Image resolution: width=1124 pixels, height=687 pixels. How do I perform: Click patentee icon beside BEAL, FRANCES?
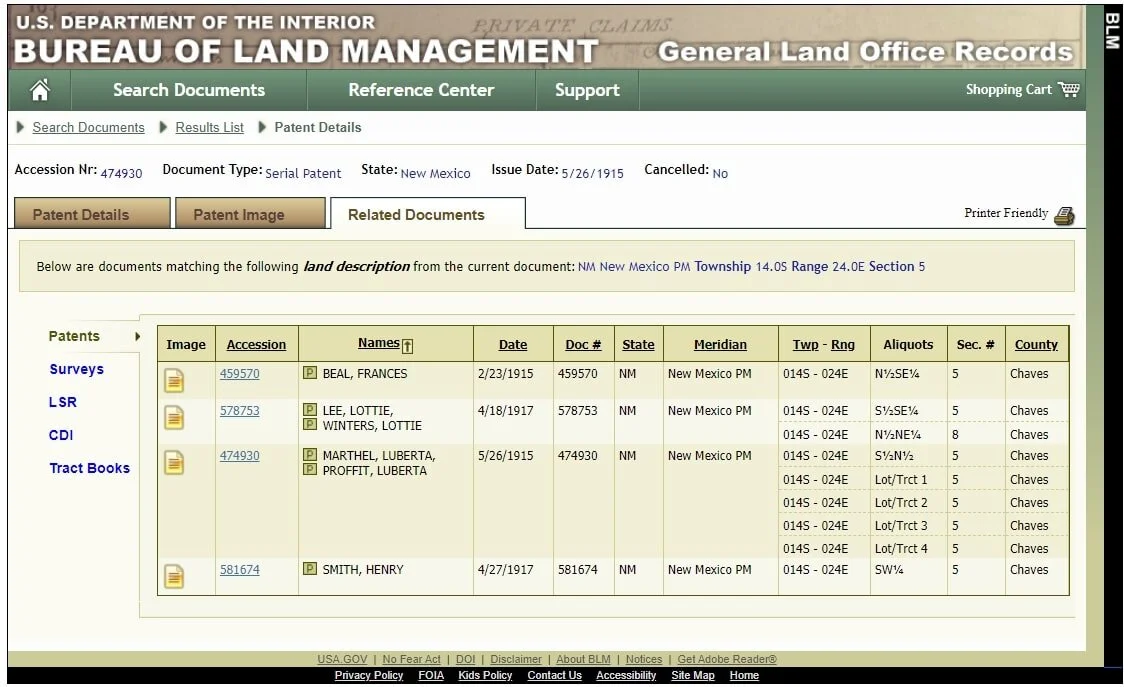[x=310, y=372]
